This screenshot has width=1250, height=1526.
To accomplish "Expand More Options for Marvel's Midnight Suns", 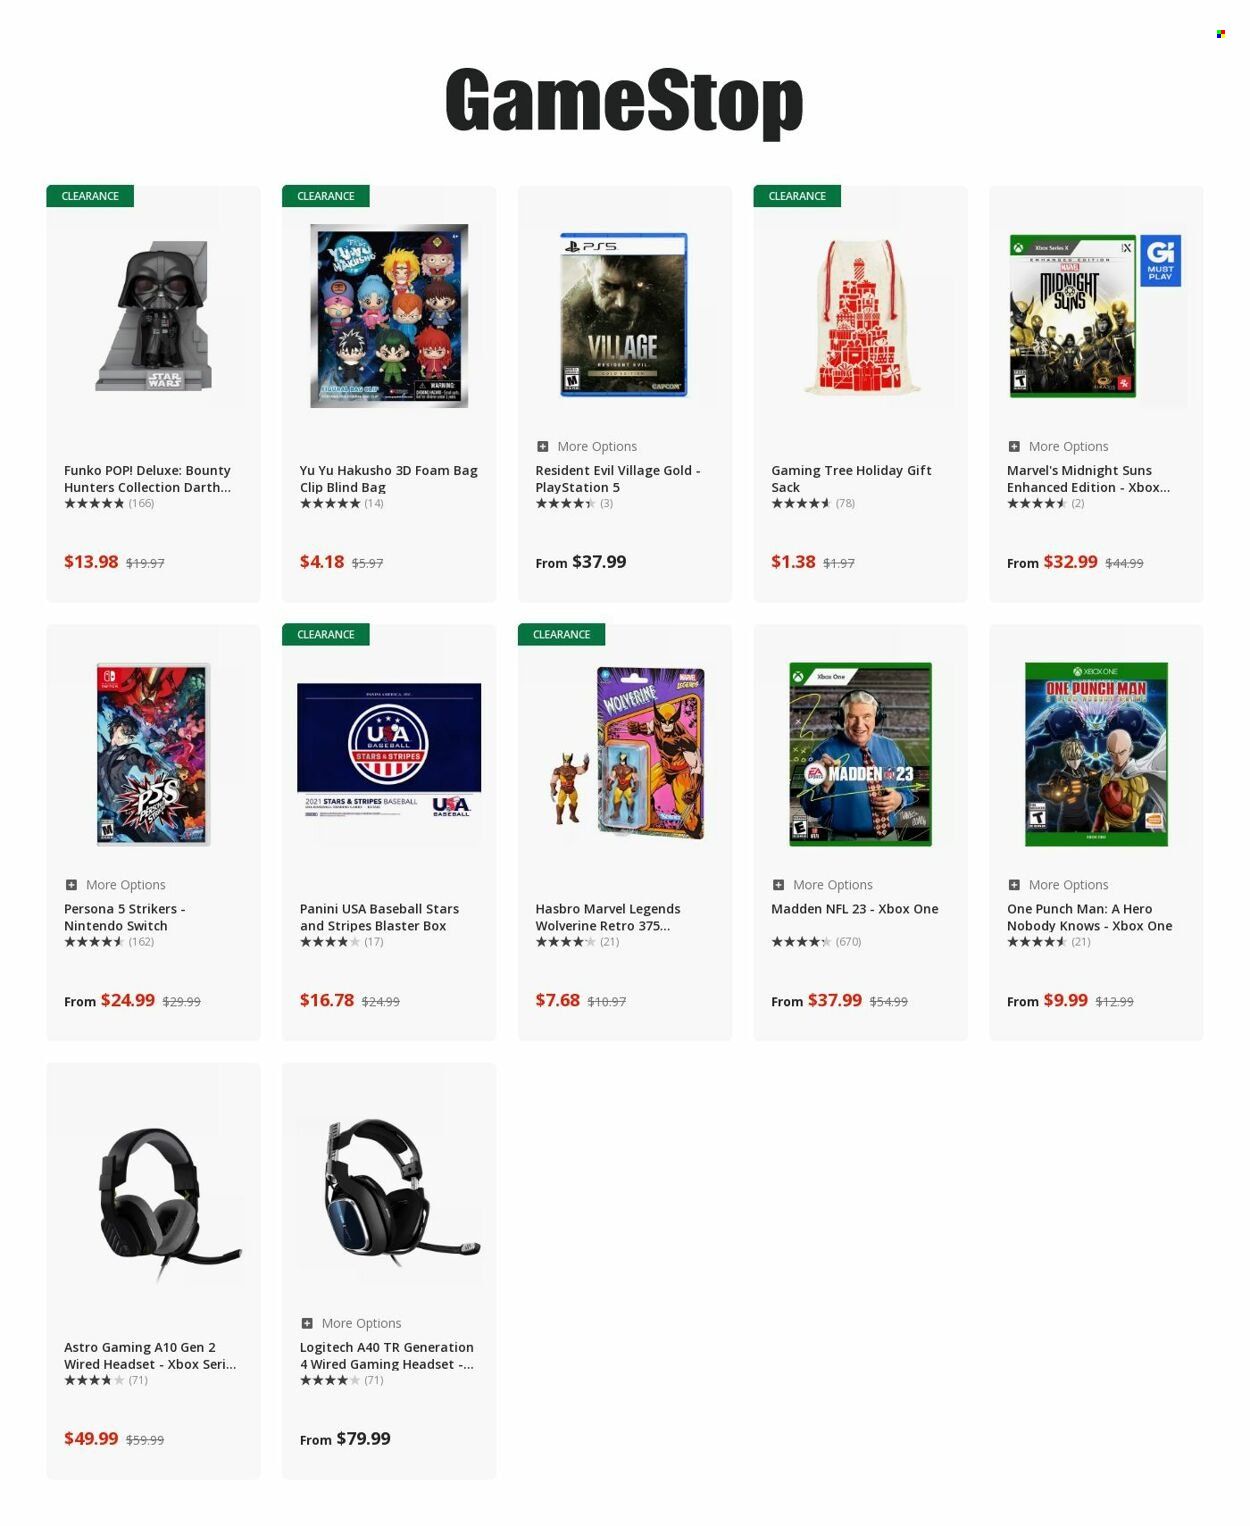I will 1058,446.
